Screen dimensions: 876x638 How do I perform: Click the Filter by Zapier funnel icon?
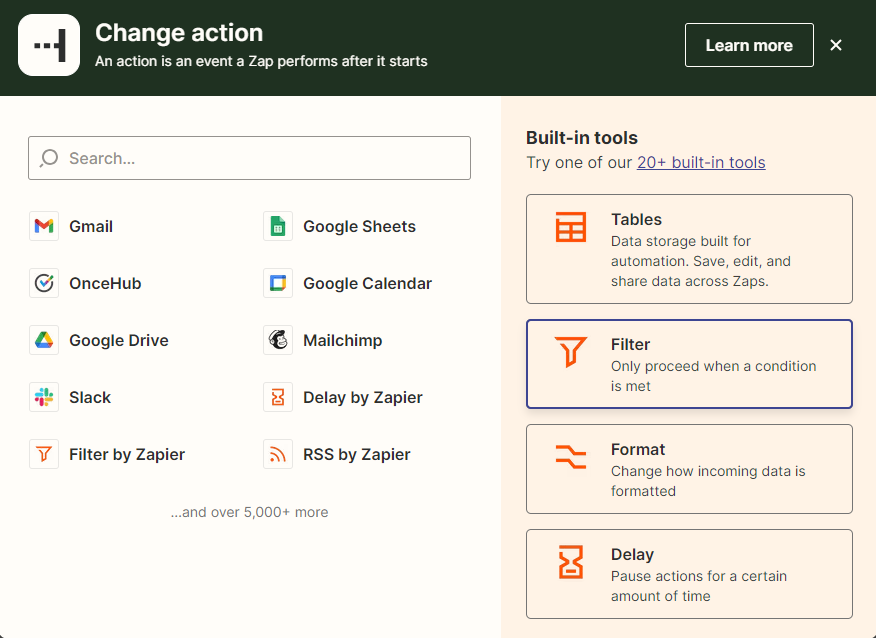coord(44,455)
